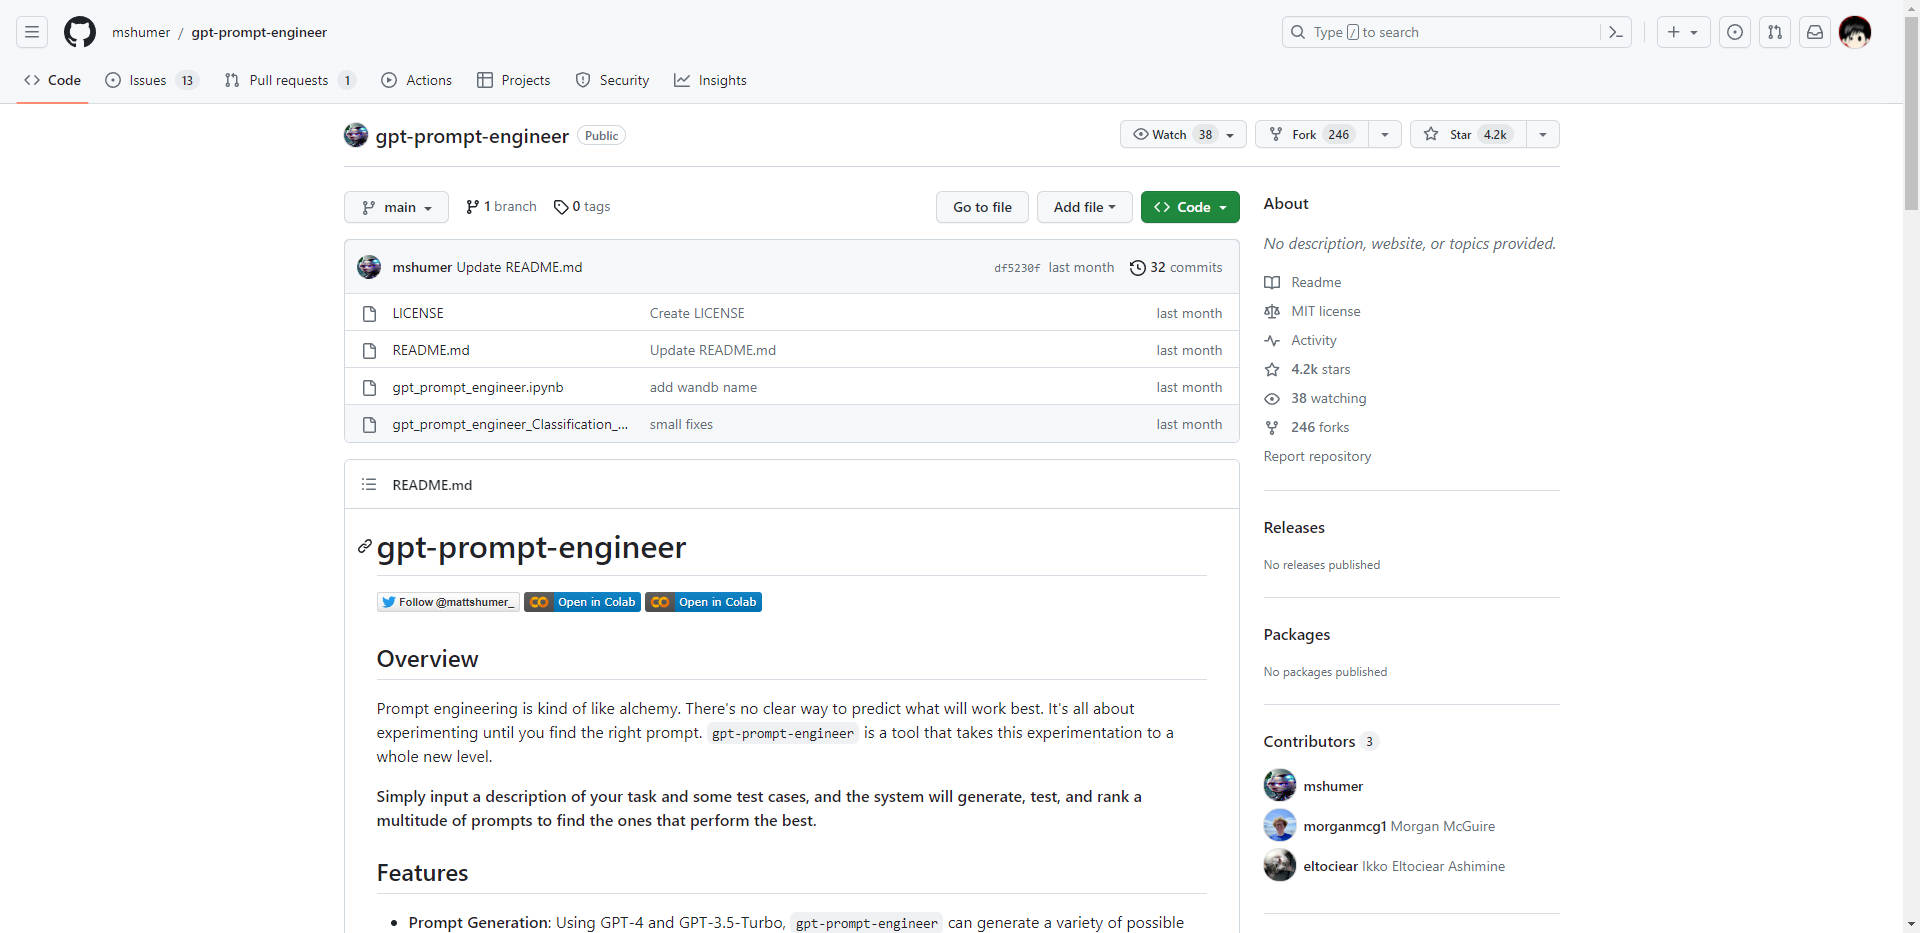The width and height of the screenshot is (1920, 933).
Task: Open the pull requests icon in header
Action: click(x=1775, y=32)
